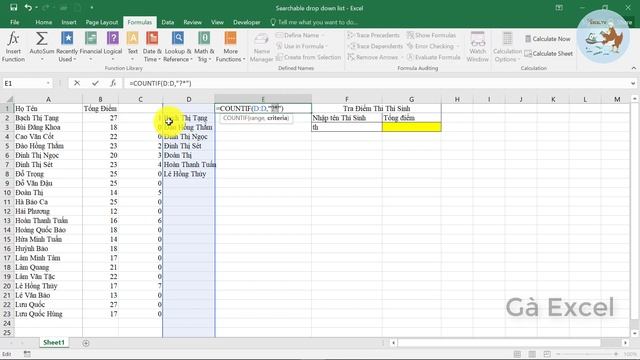Click Calculate Now

[547, 39]
